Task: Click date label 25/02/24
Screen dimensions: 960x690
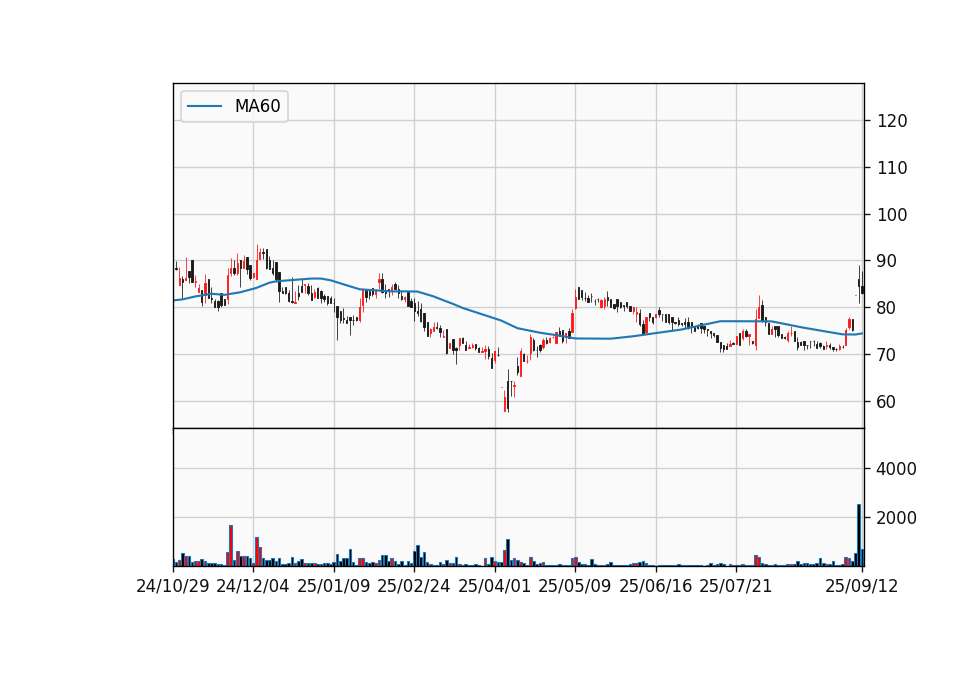Action: (414, 586)
